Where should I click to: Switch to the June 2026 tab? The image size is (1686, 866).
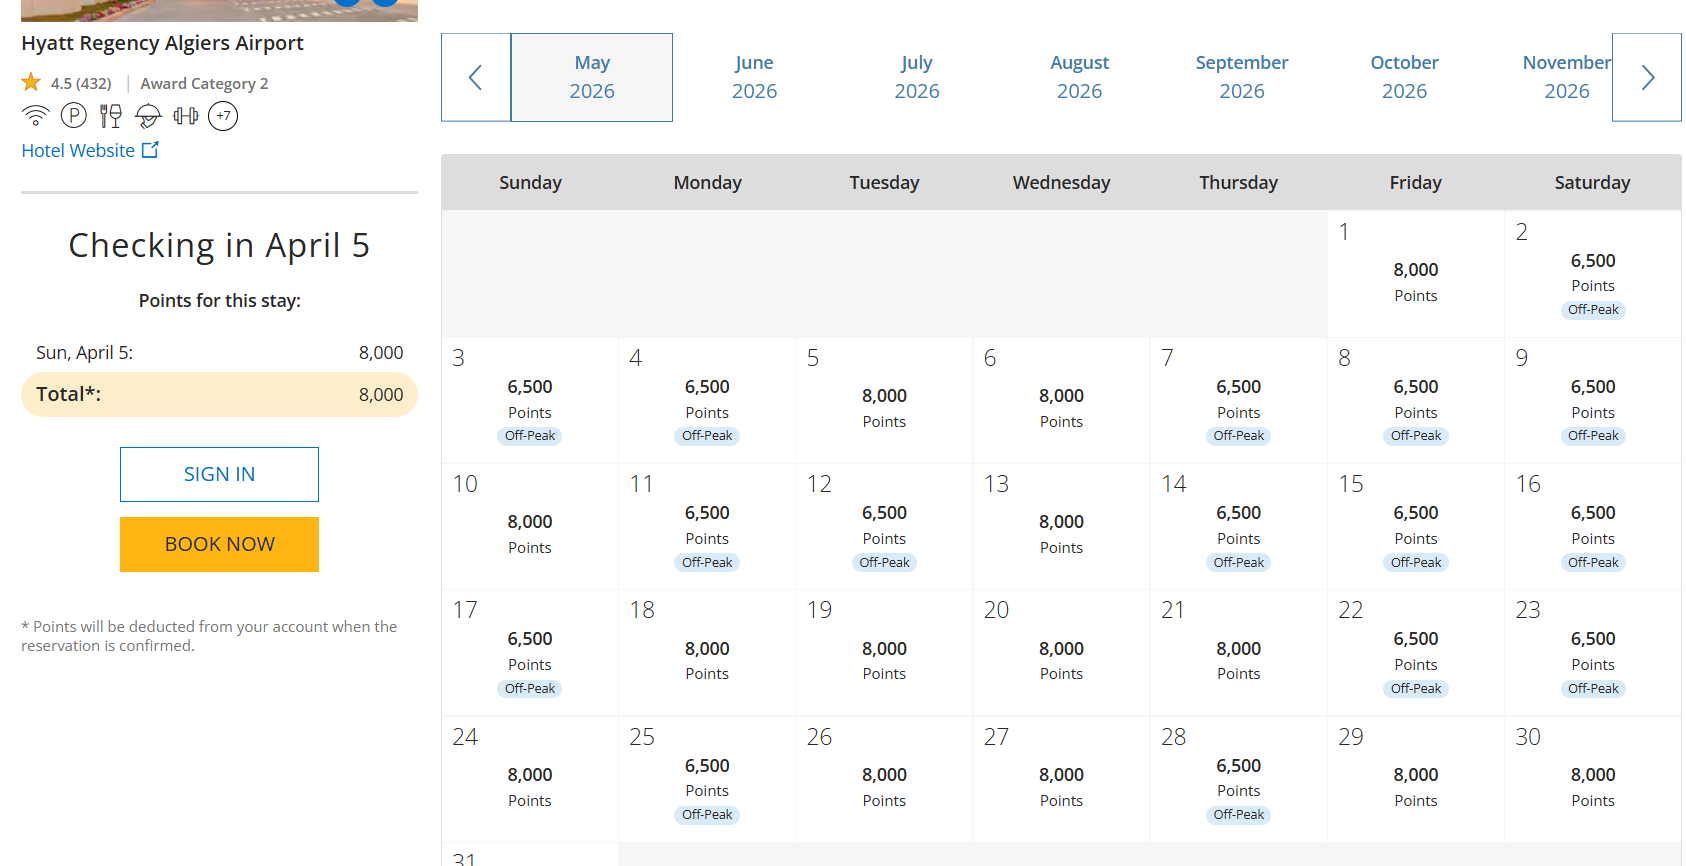pyautogui.click(x=754, y=78)
